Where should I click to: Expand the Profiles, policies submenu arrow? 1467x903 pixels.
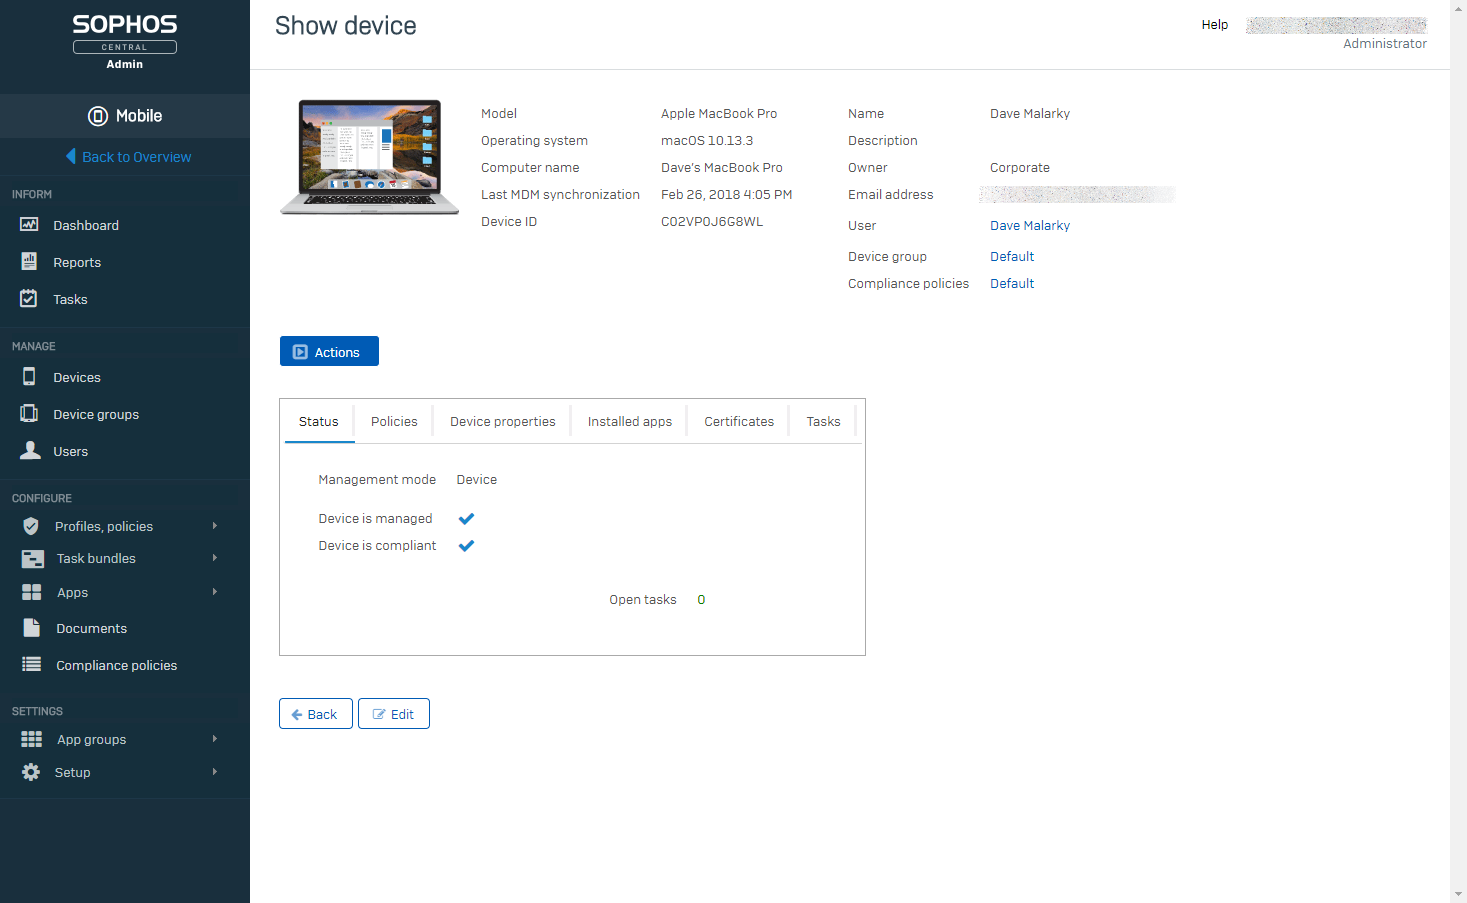215,526
